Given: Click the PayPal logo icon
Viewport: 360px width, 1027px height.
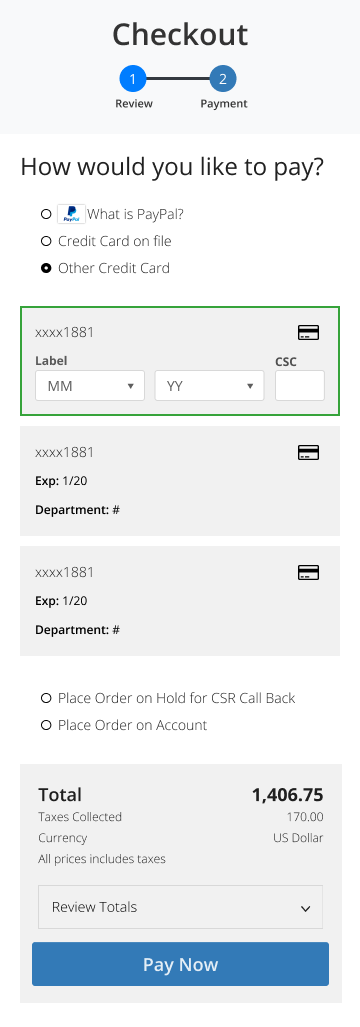Looking at the screenshot, I should 71,214.
